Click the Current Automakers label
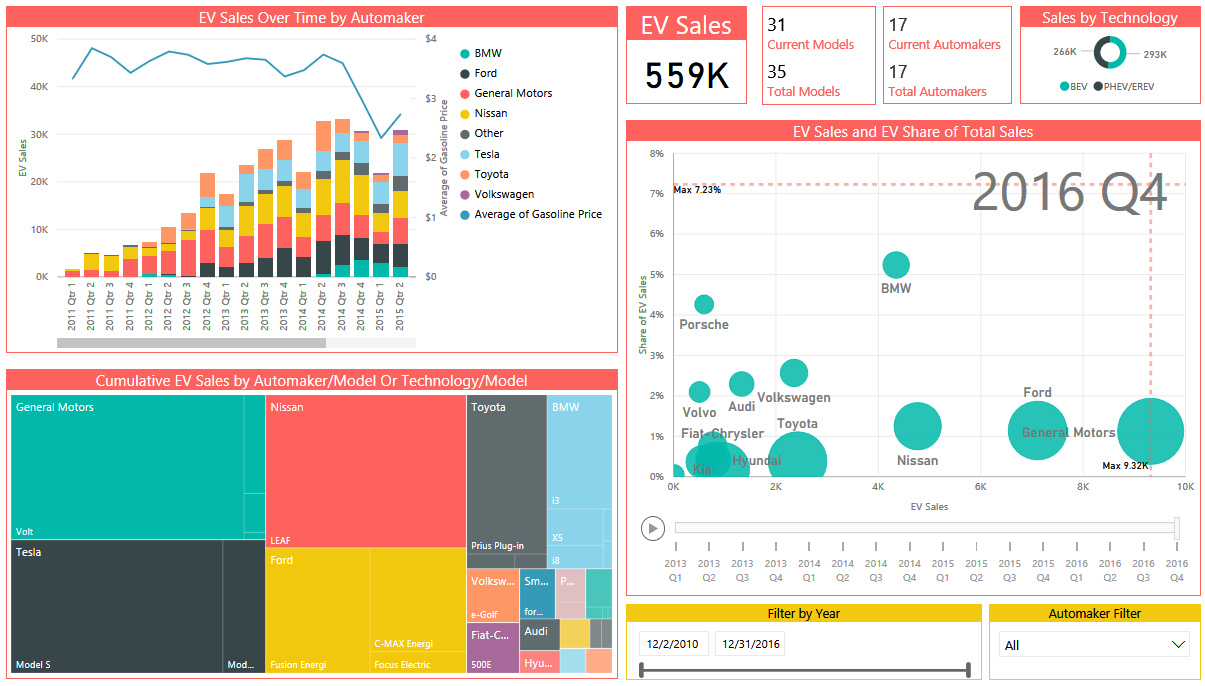This screenshot has width=1205, height=686. click(x=944, y=45)
